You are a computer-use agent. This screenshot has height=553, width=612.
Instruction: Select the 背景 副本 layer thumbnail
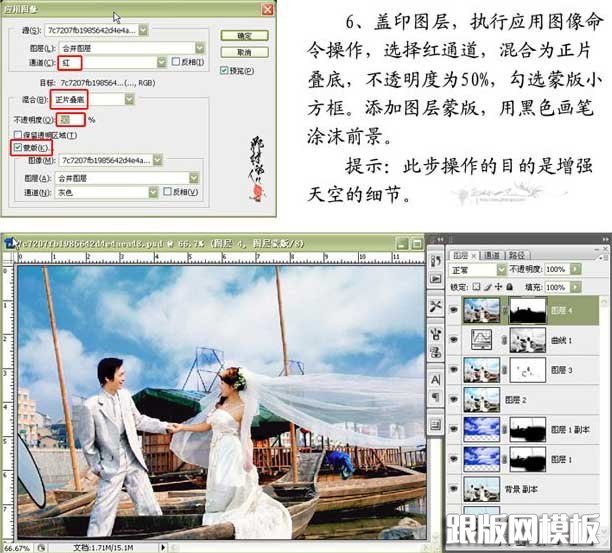tap(482, 489)
